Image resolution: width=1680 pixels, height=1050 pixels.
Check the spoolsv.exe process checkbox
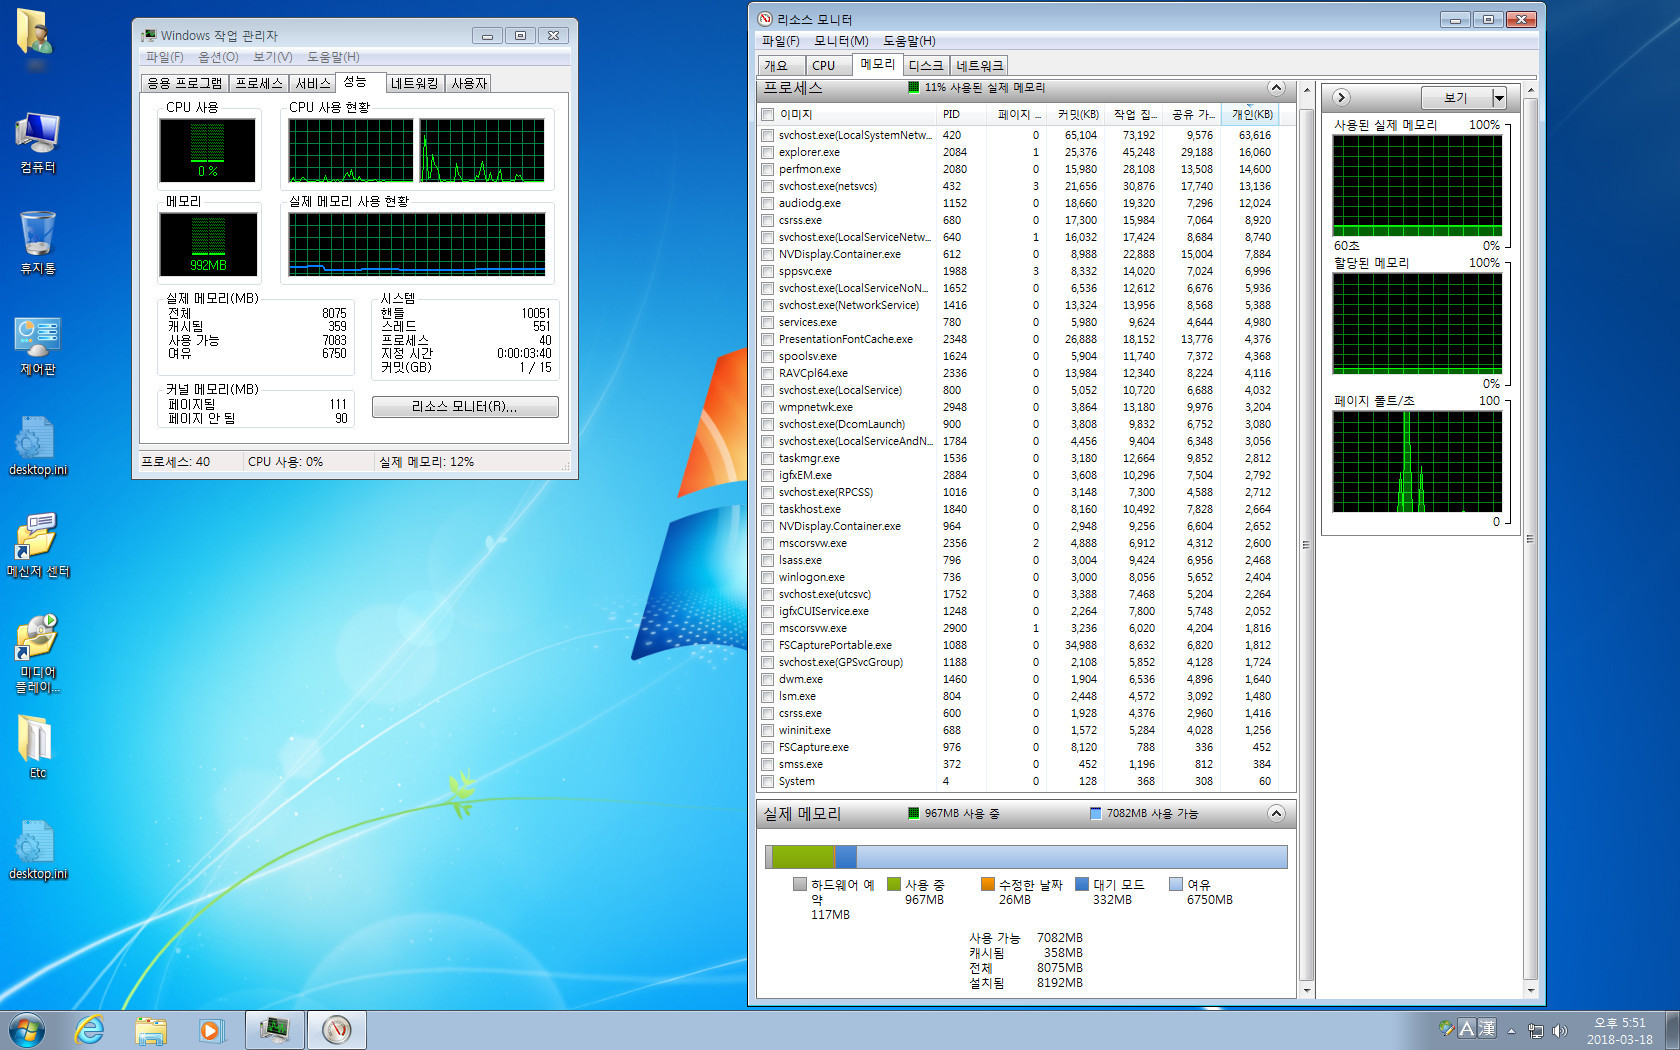768,356
